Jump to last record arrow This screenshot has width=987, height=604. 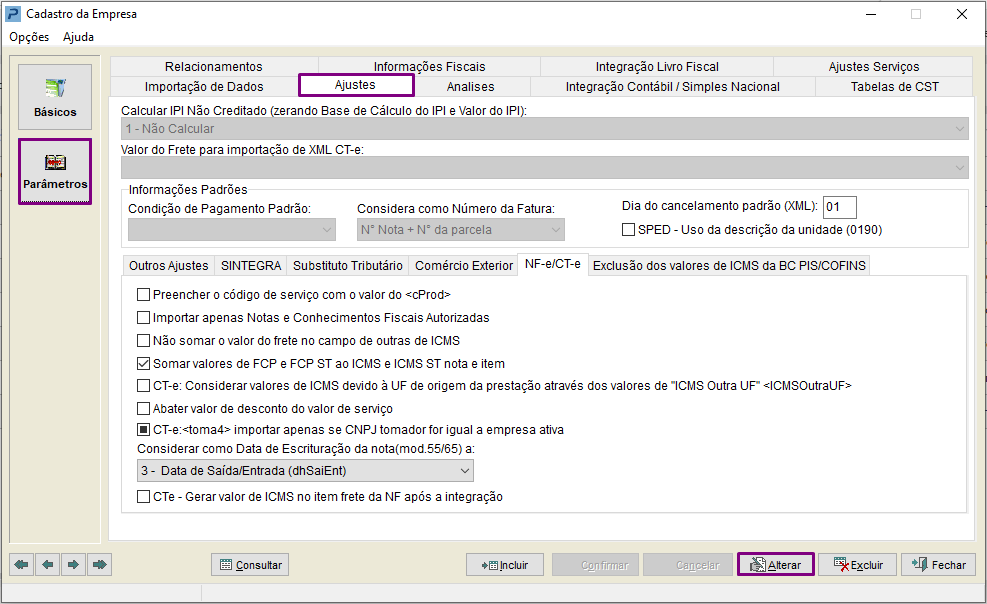tap(99, 564)
